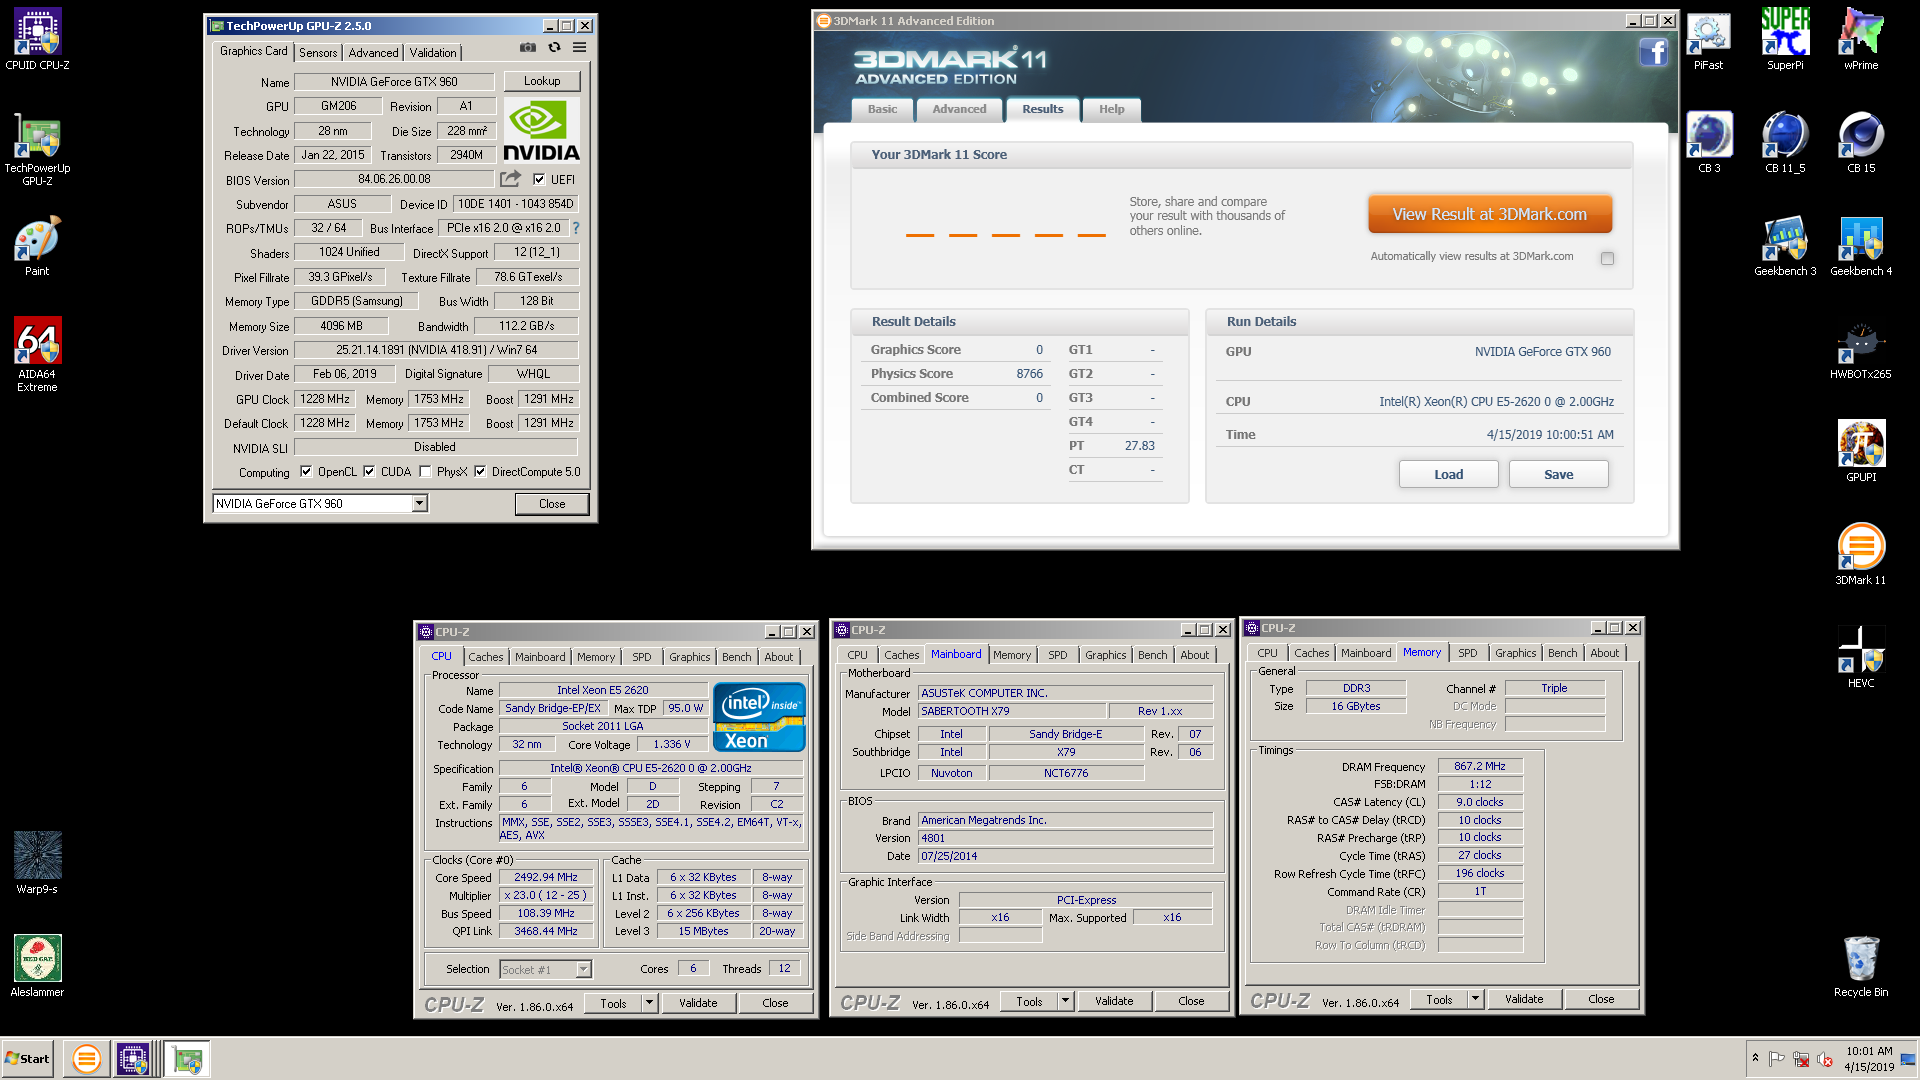Launch the wPrime desktop shortcut
Viewport: 1920px width, 1080px height.
pos(1861,40)
